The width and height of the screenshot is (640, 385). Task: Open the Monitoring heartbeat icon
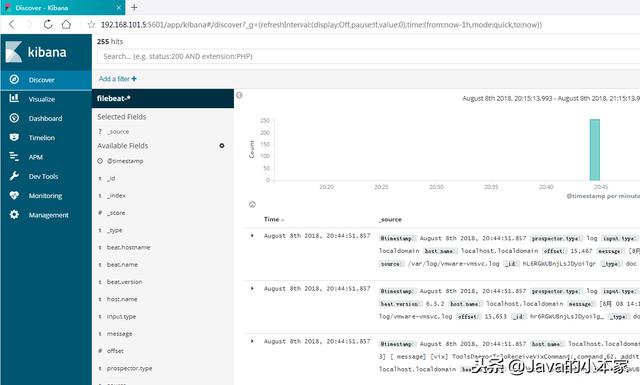(14, 195)
